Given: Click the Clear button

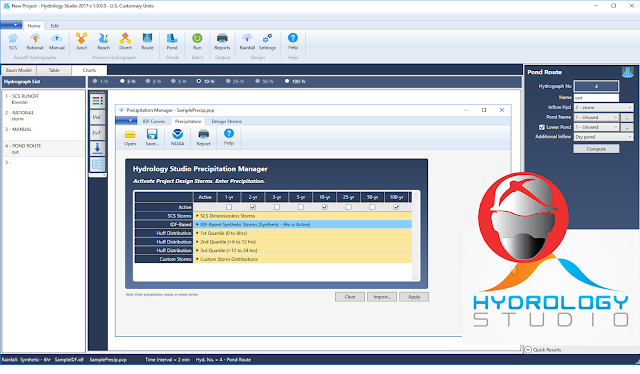Looking at the screenshot, I should click(x=350, y=297).
